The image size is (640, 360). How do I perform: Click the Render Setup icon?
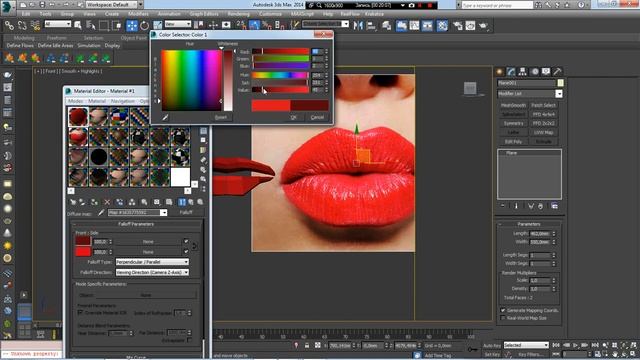[458, 26]
